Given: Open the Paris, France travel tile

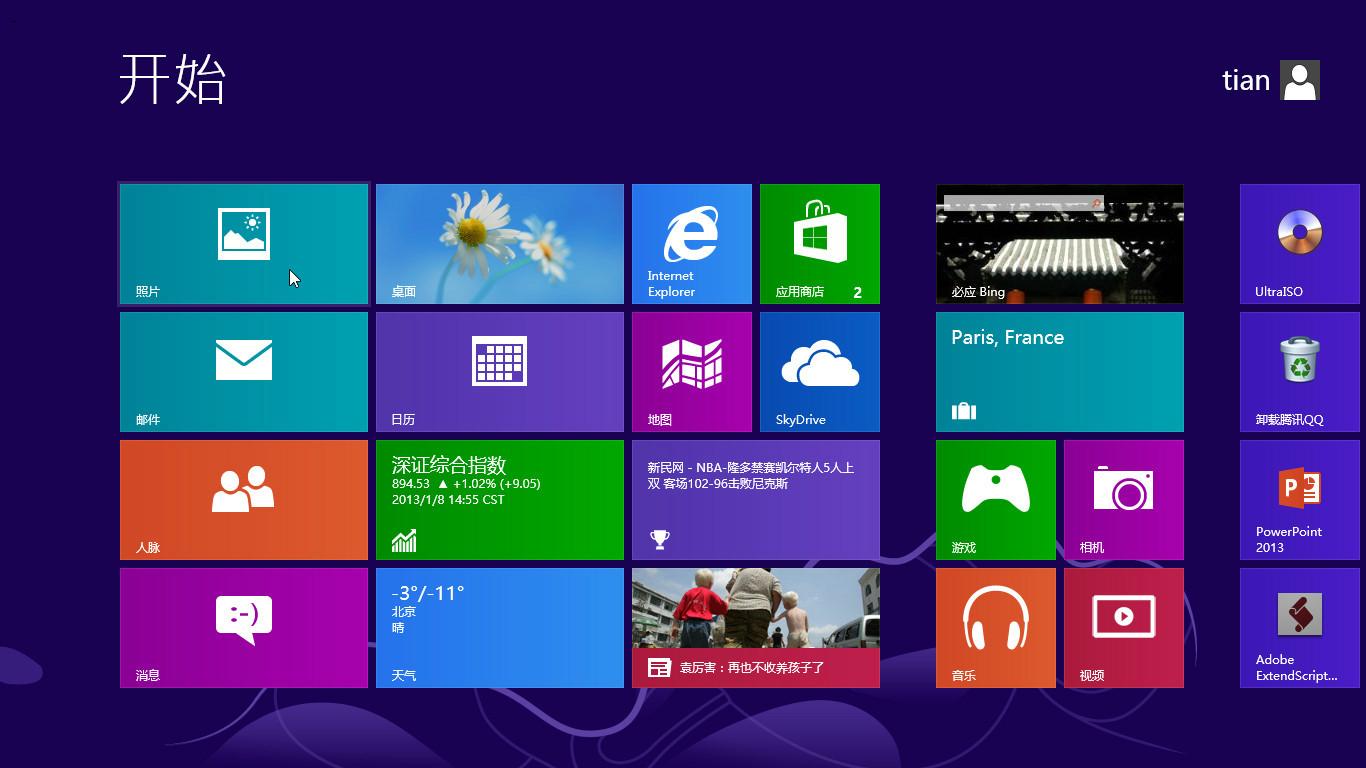Looking at the screenshot, I should click(x=1060, y=371).
